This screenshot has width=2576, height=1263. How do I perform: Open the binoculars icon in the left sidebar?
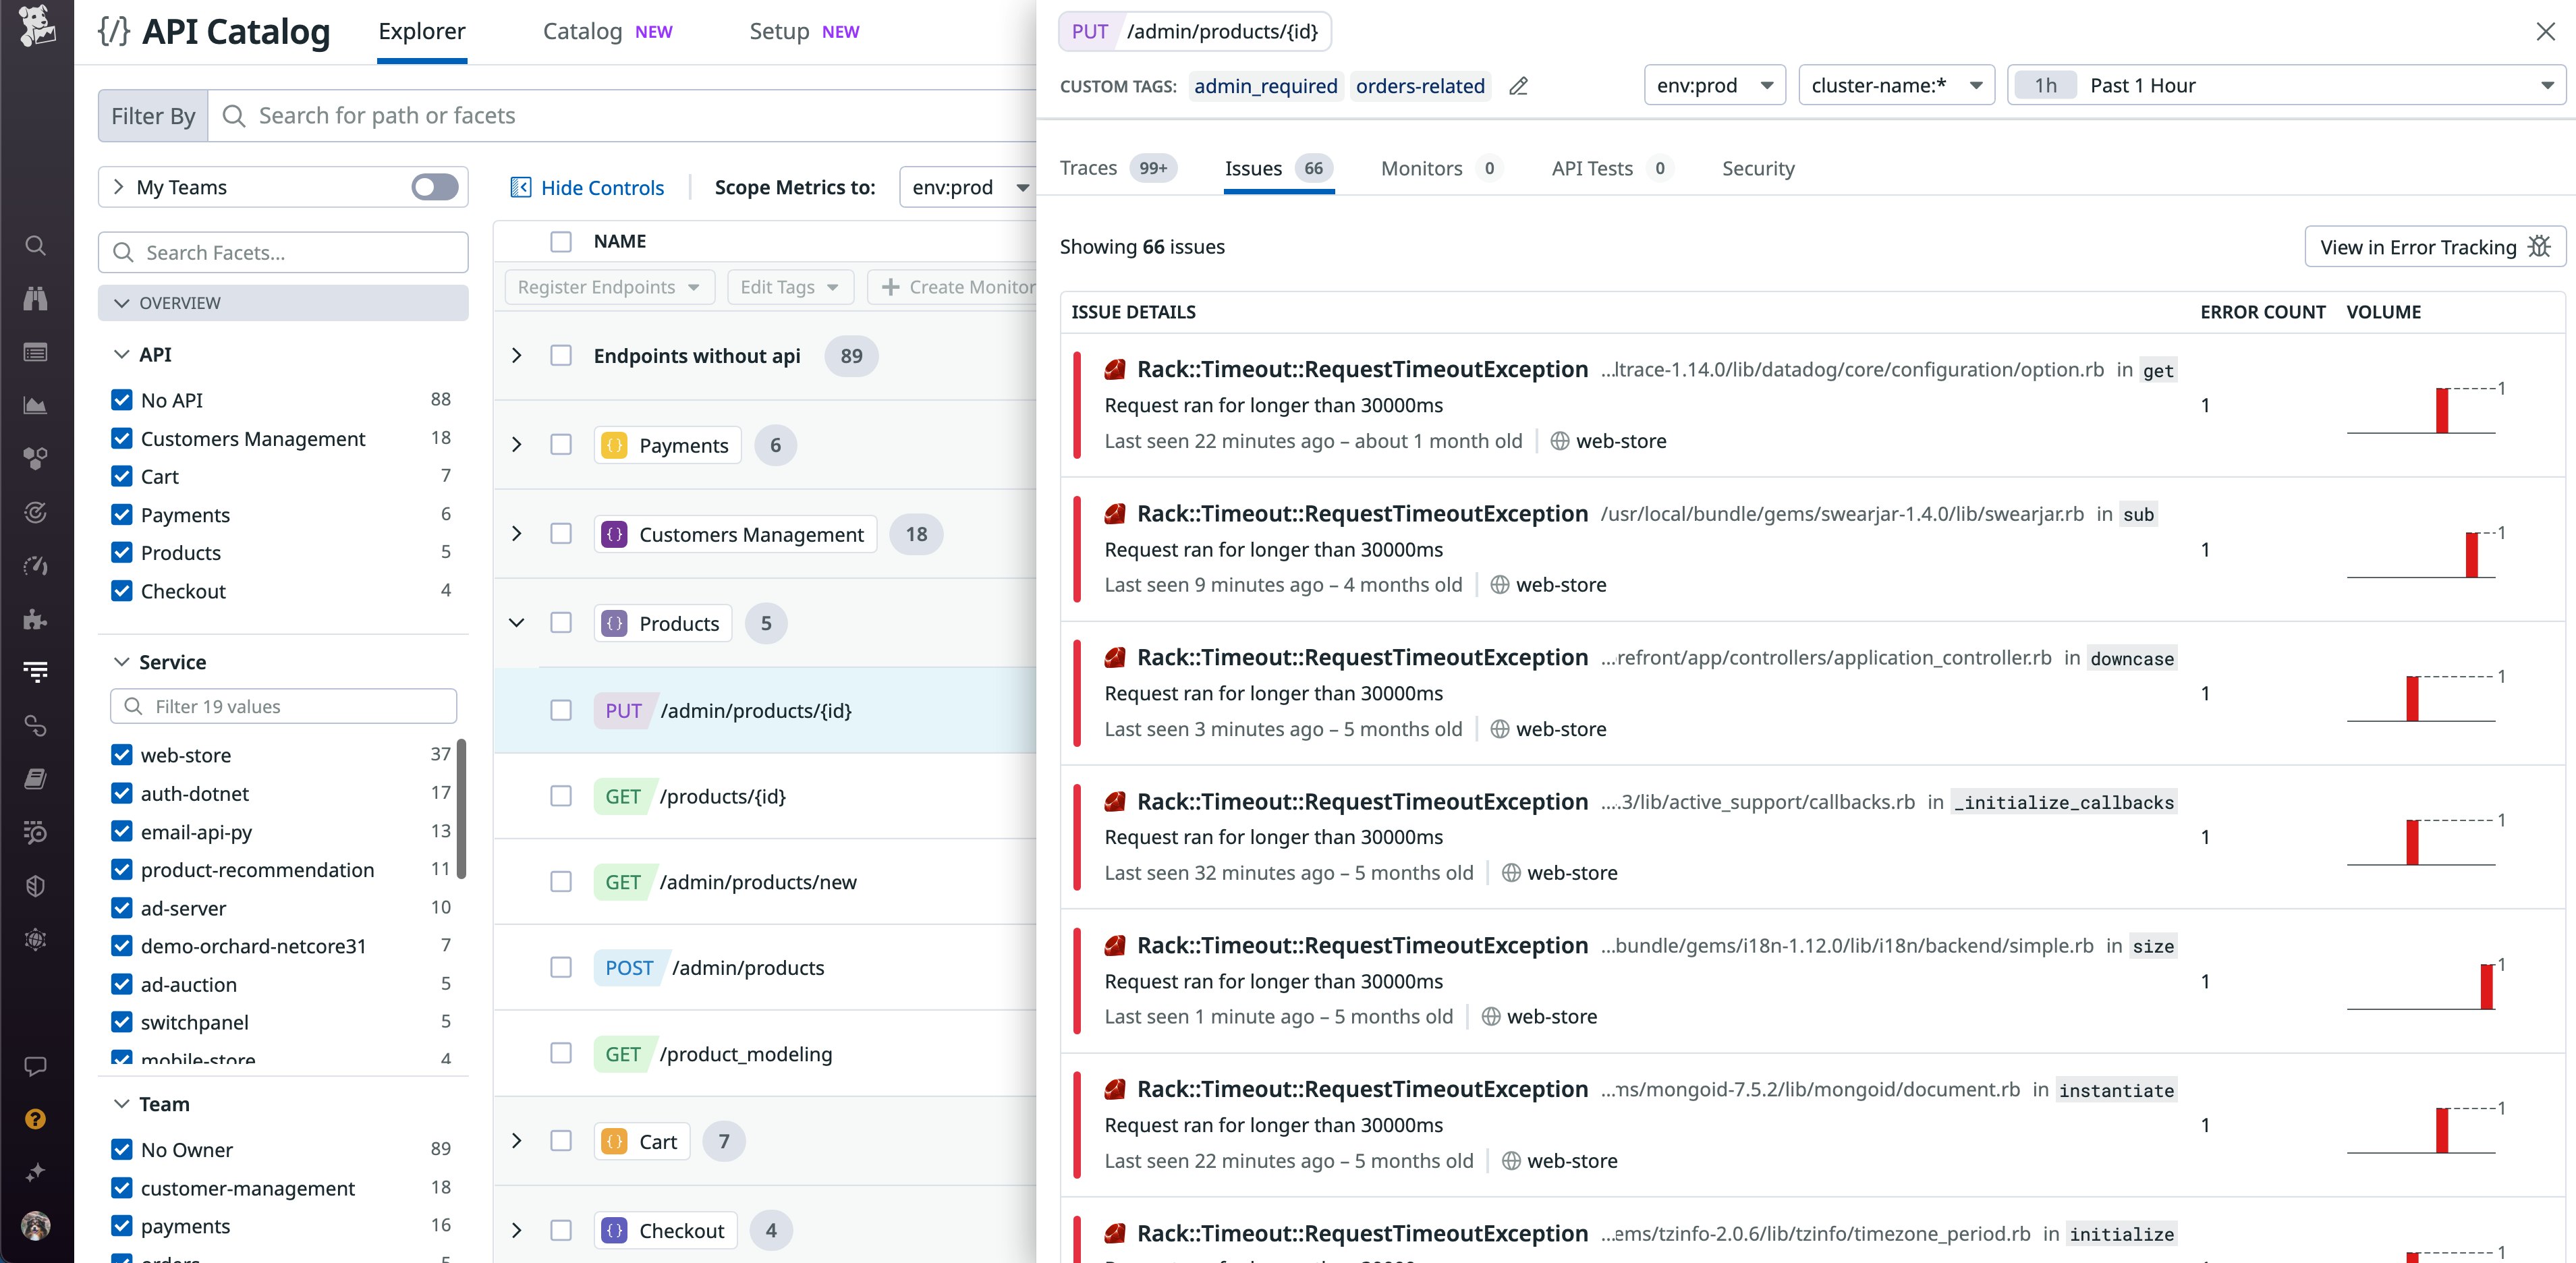[x=36, y=299]
